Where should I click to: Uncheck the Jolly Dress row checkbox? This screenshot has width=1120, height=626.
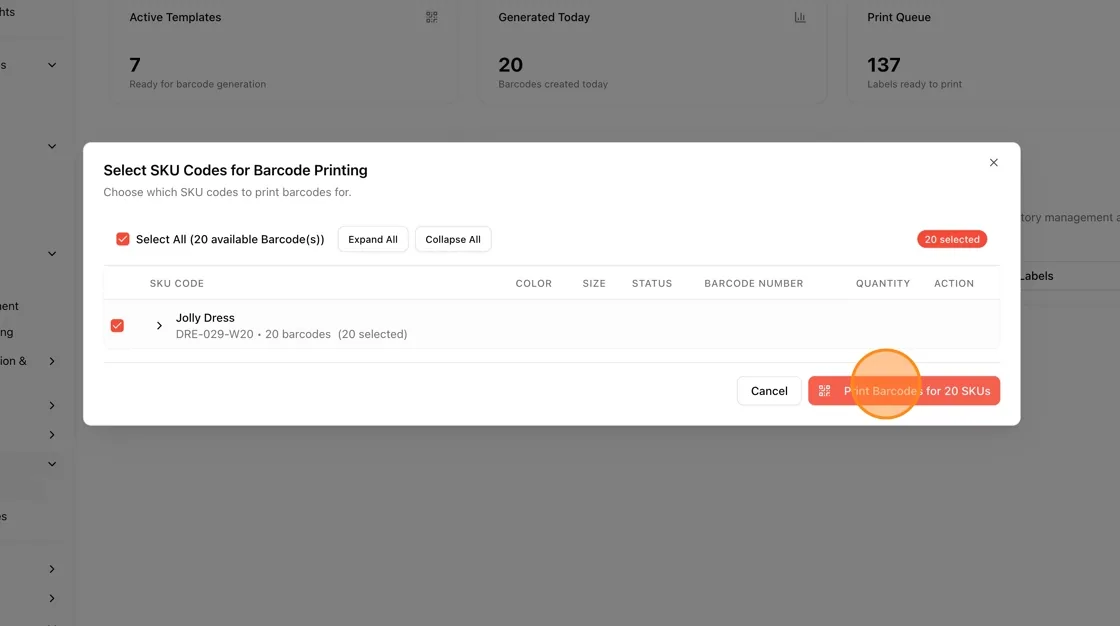(117, 325)
